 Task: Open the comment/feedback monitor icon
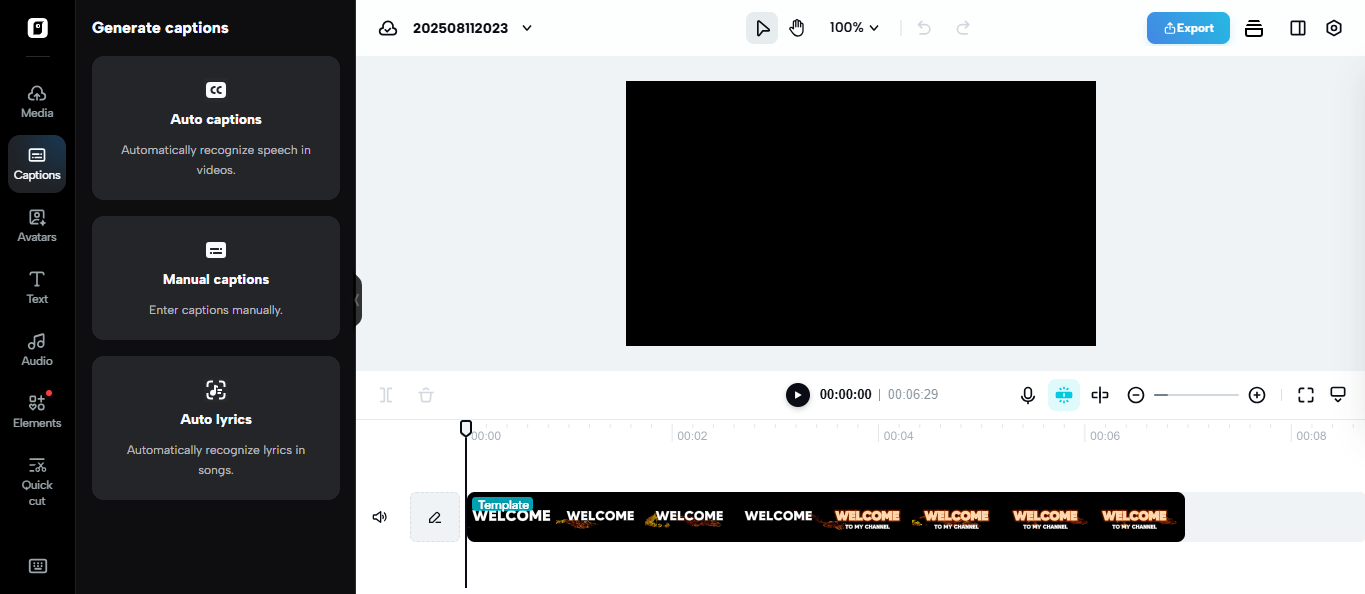click(x=1338, y=394)
